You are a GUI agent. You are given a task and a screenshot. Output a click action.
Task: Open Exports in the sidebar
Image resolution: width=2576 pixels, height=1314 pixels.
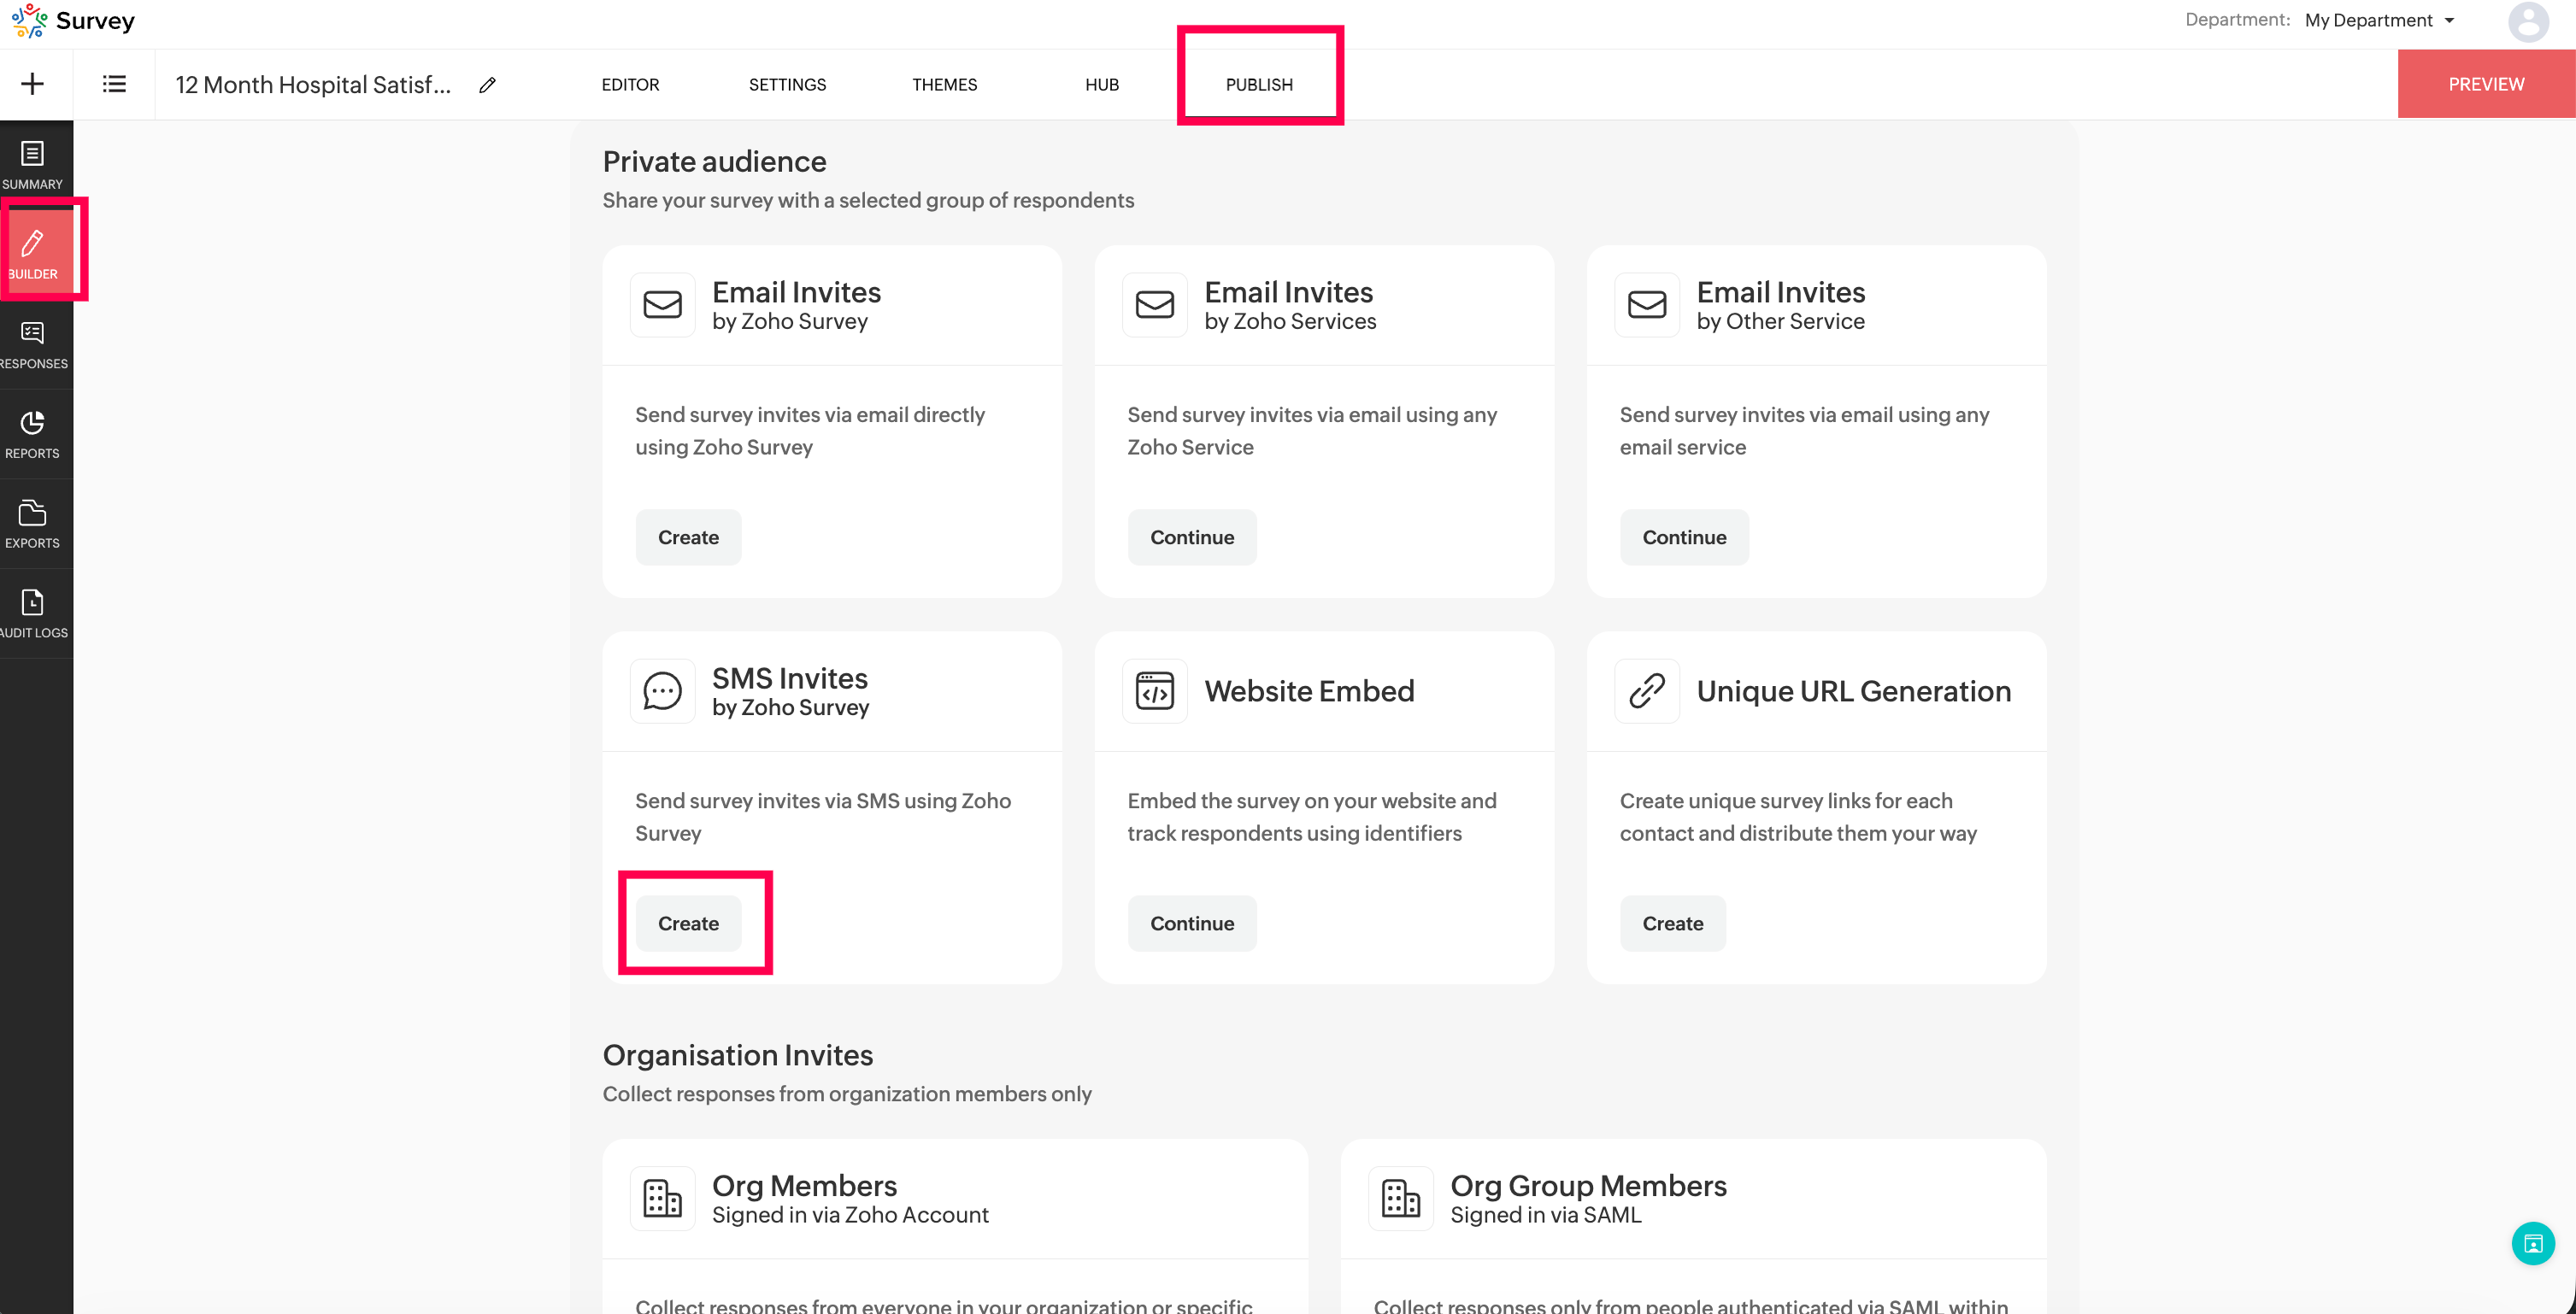(x=33, y=525)
